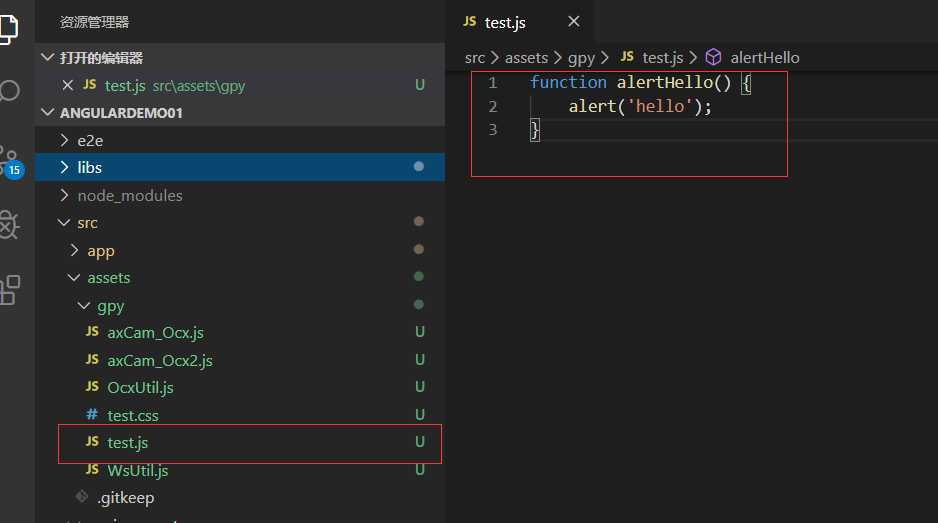
Task: Open the Search view in activity bar
Action: [8, 91]
